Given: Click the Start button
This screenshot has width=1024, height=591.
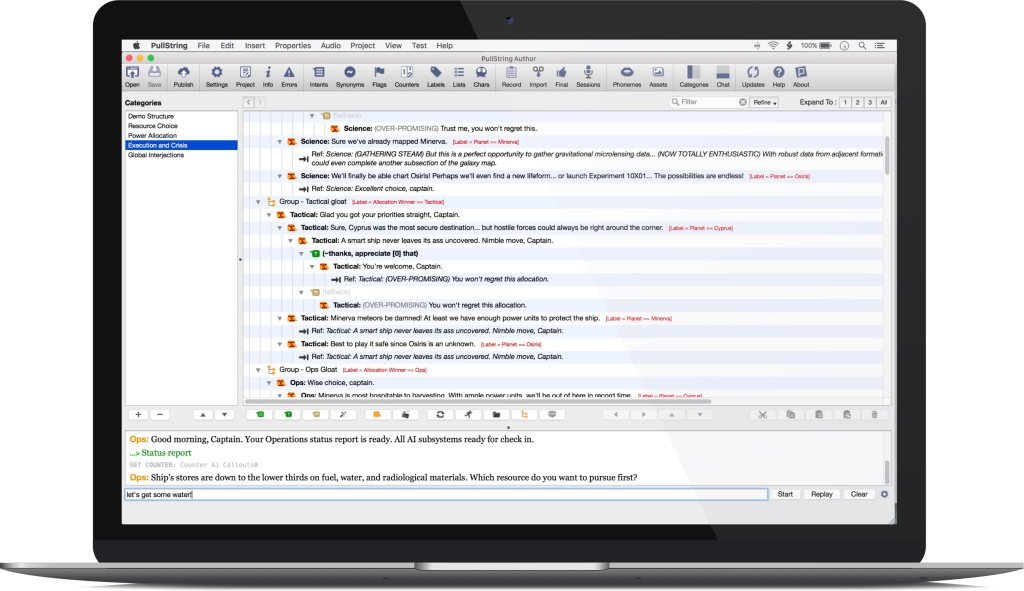Looking at the screenshot, I should click(x=786, y=494).
